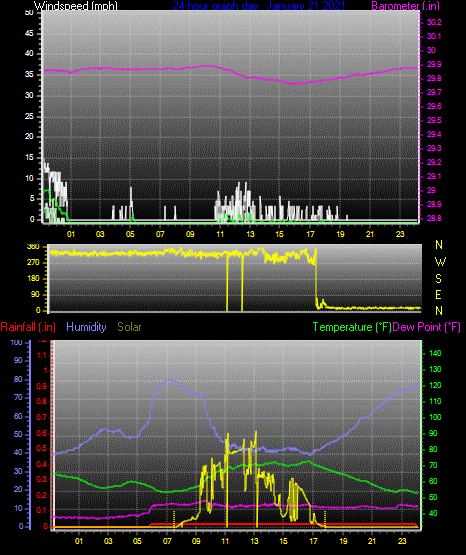The image size is (466, 555).
Task: Select the green "Temperature (°F)" legend label
Action: 352,327
